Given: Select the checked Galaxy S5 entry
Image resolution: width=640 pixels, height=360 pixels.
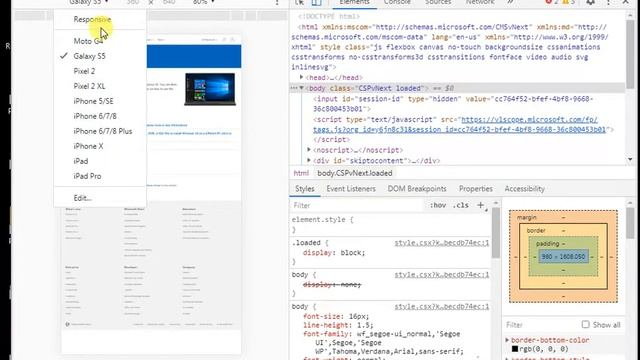Looking at the screenshot, I should [x=89, y=56].
